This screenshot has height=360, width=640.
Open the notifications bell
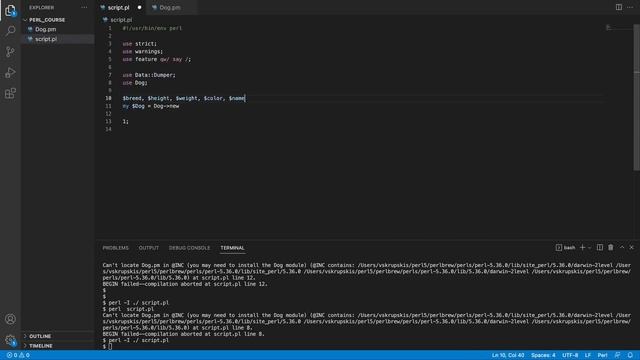[x=630, y=355]
